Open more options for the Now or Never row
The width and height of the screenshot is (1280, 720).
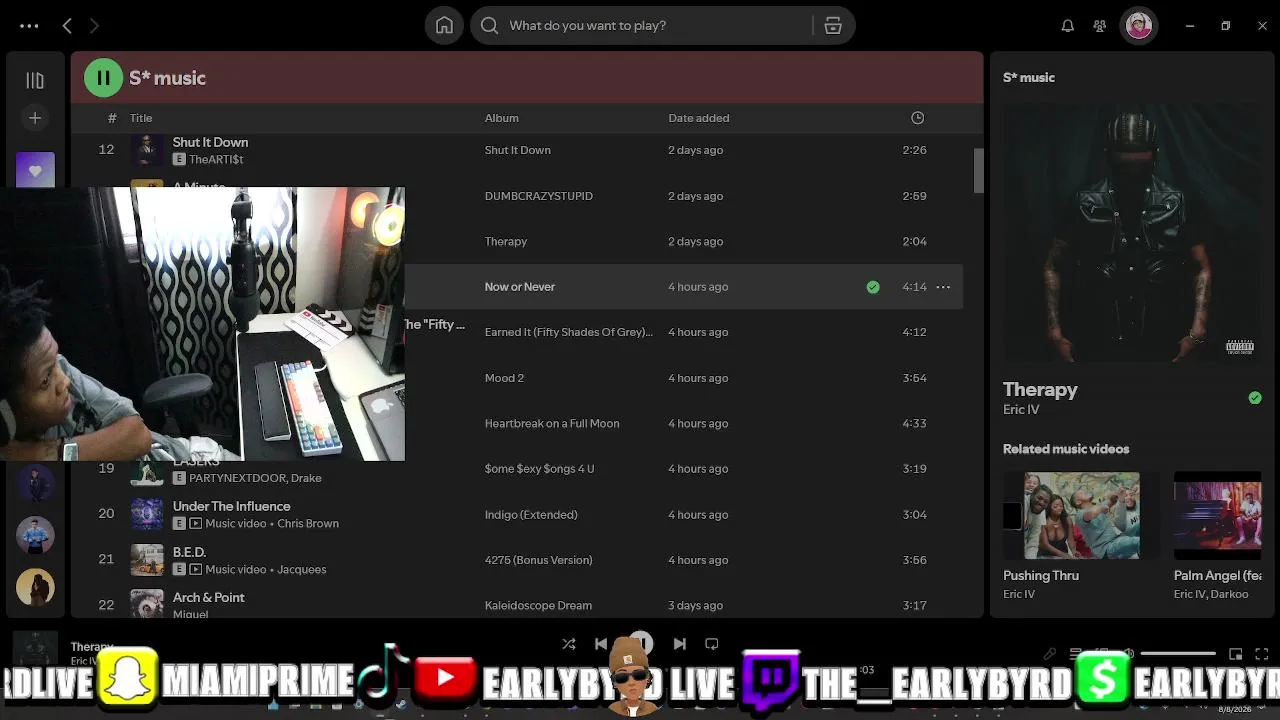(943, 287)
